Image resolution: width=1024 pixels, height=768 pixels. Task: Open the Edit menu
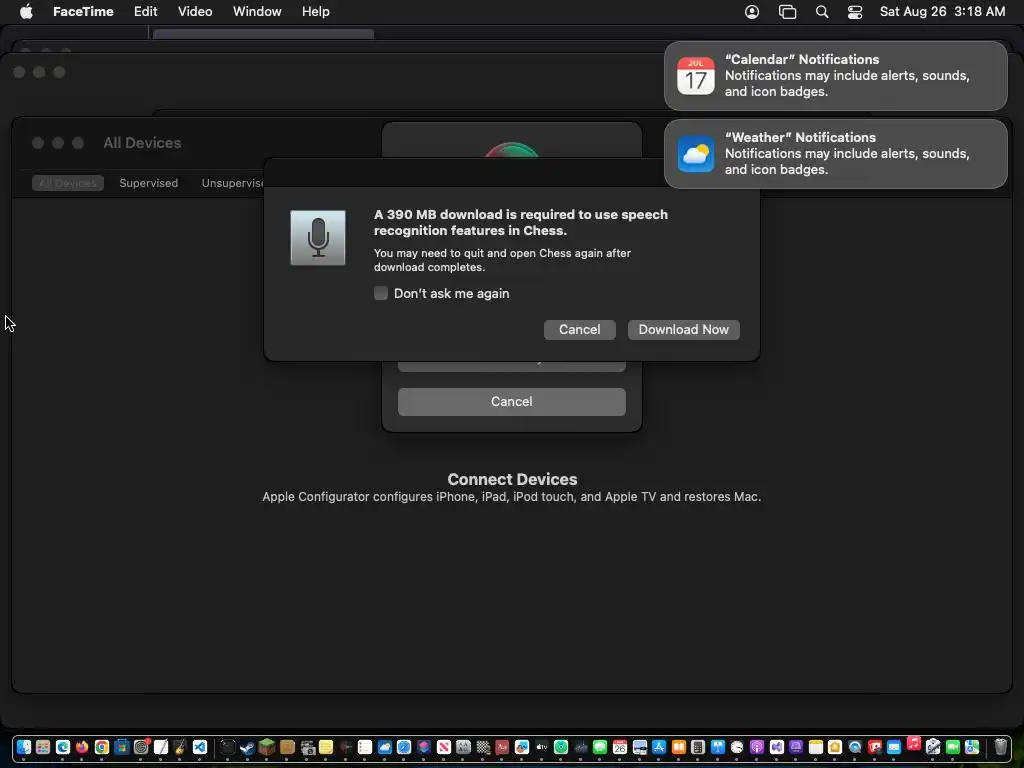[145, 12]
